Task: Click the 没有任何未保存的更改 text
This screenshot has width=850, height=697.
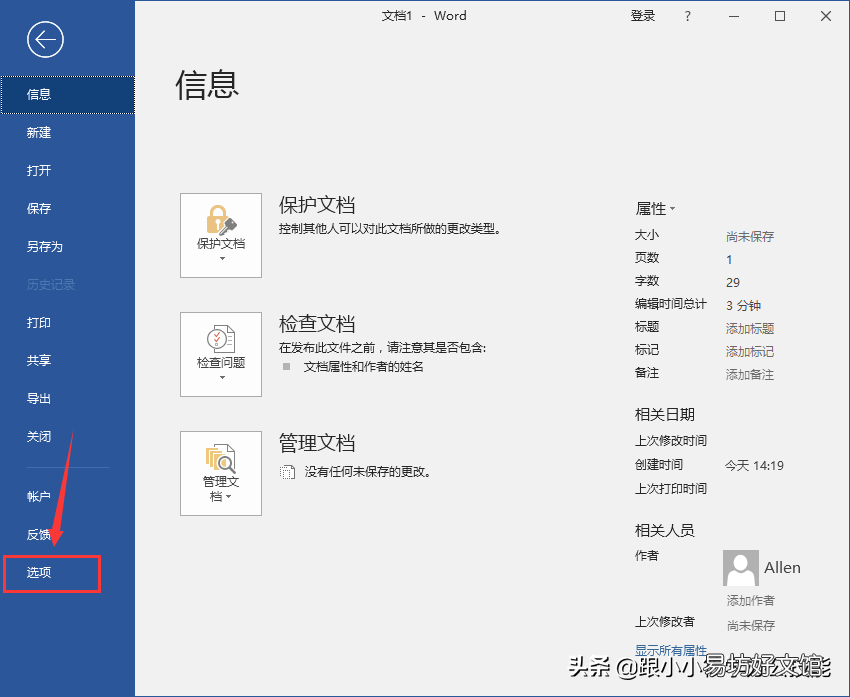Action: click(368, 472)
